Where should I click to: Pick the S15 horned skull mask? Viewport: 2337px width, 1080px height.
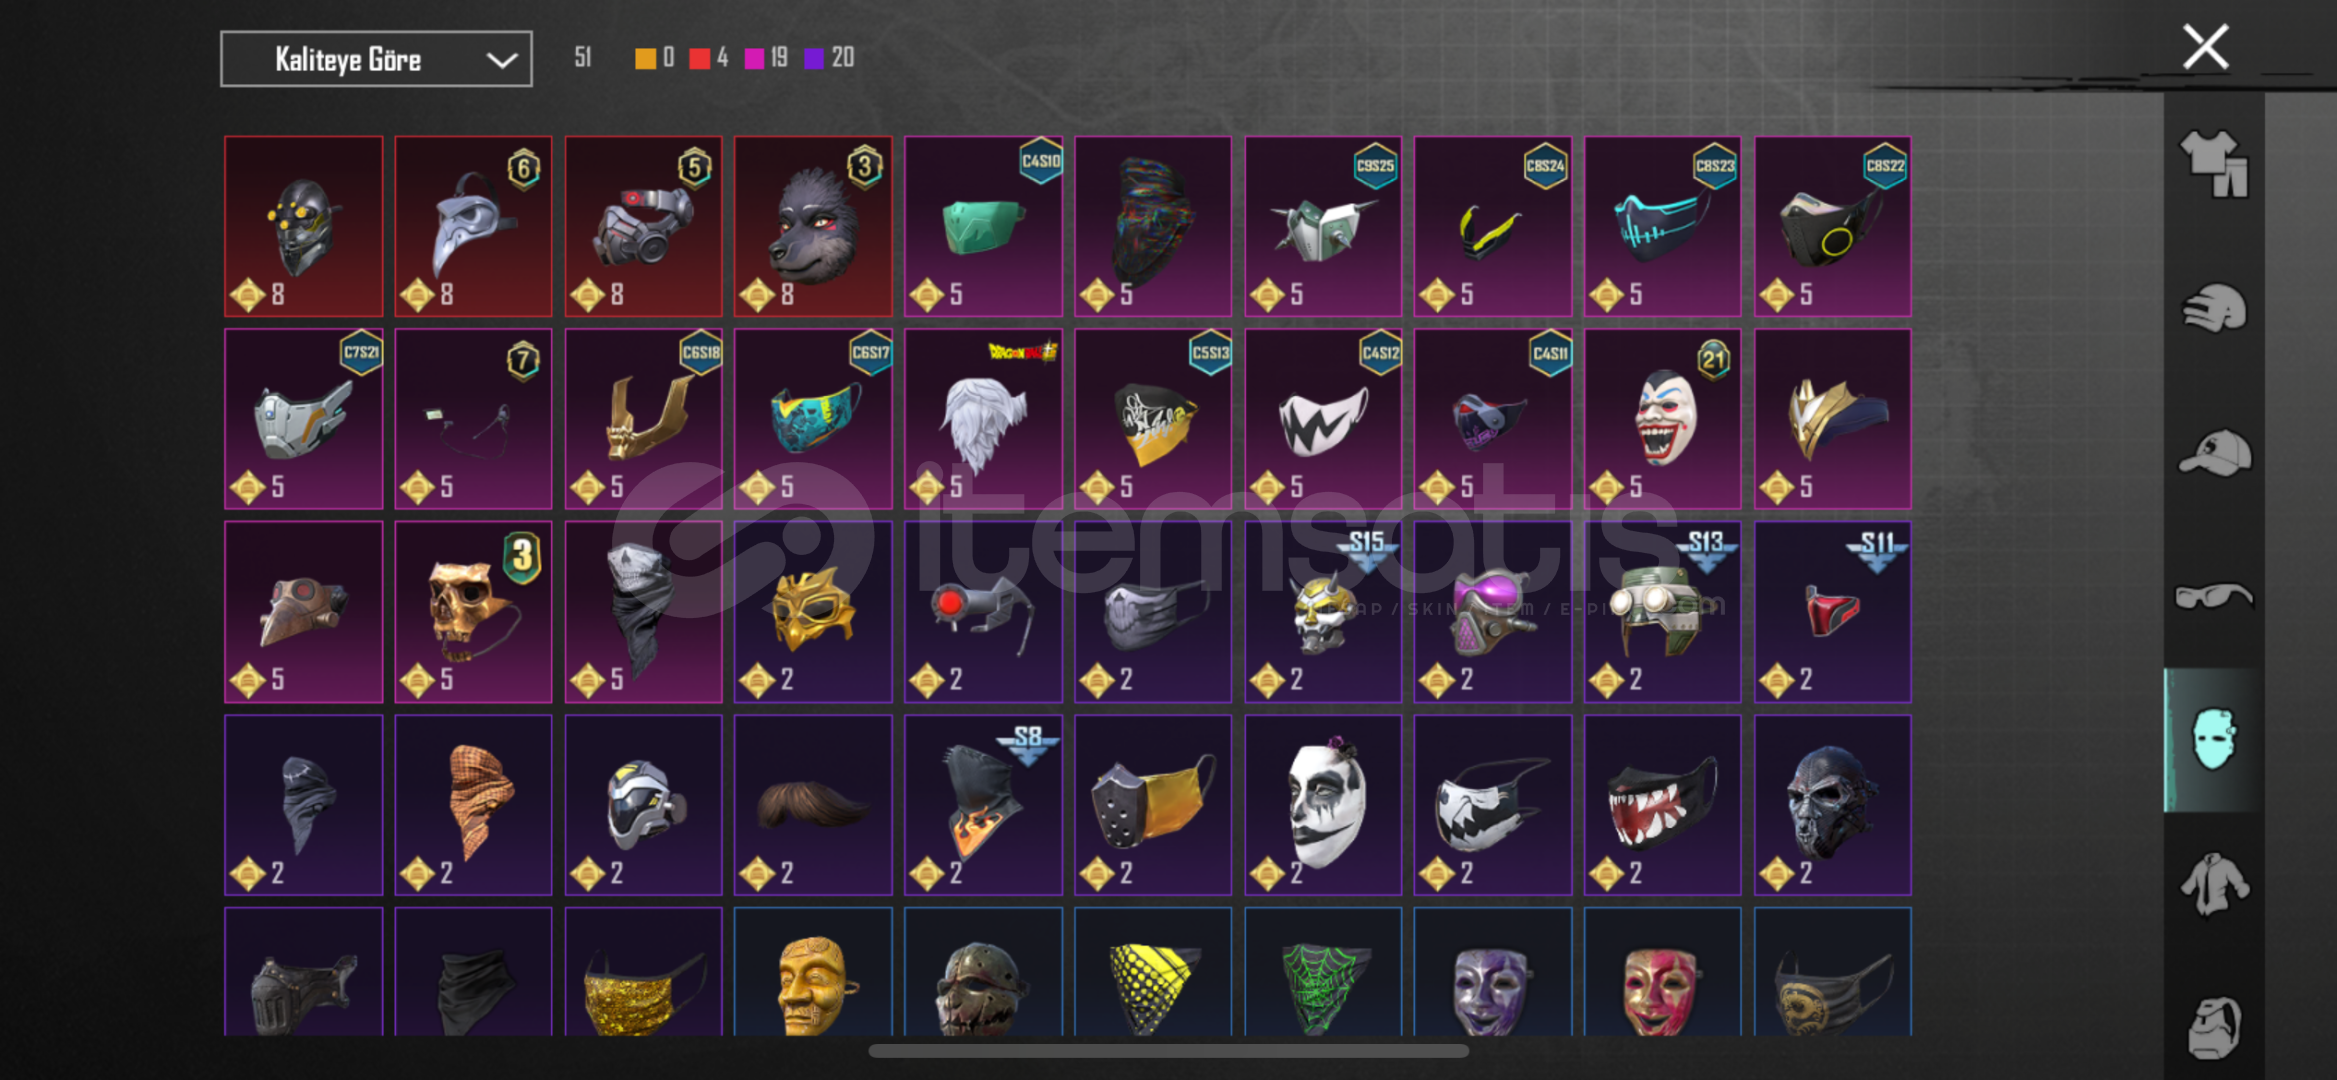[x=1323, y=612]
